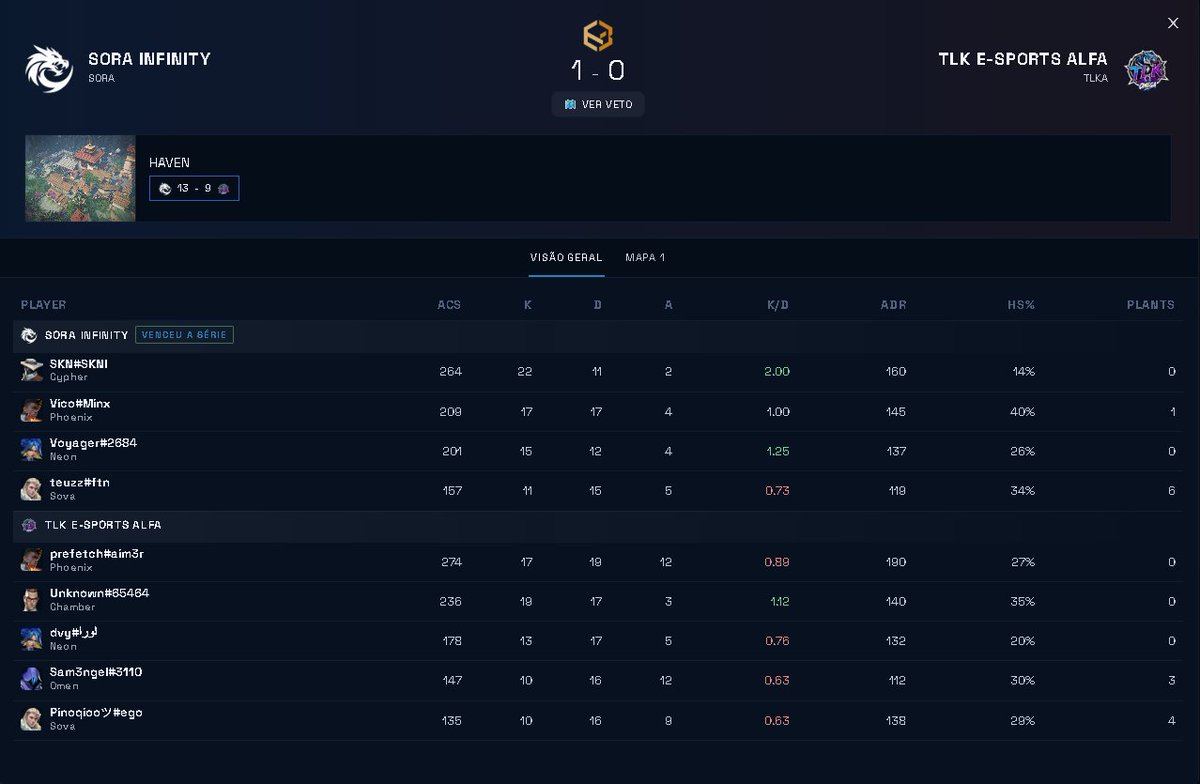Open player prefetch#aim3r name
The height and width of the screenshot is (784, 1200).
pos(97,554)
